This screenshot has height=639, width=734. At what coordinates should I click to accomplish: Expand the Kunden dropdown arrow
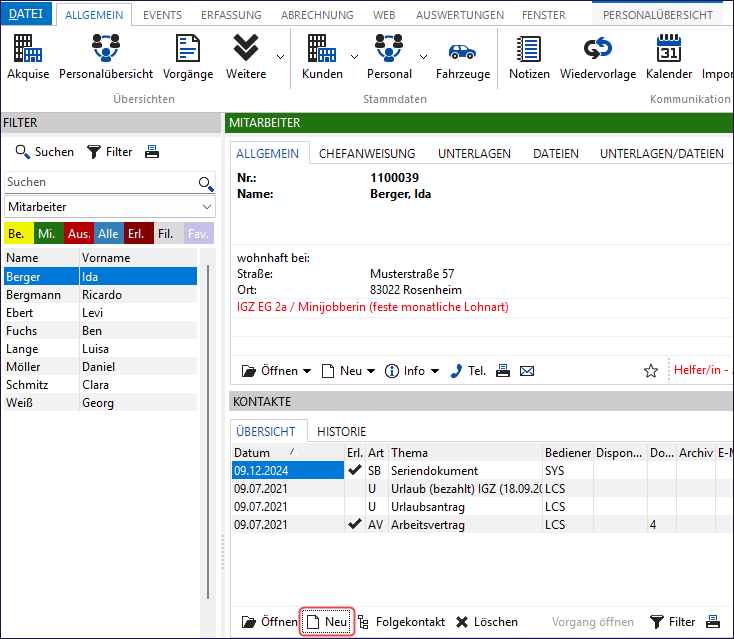click(x=355, y=57)
